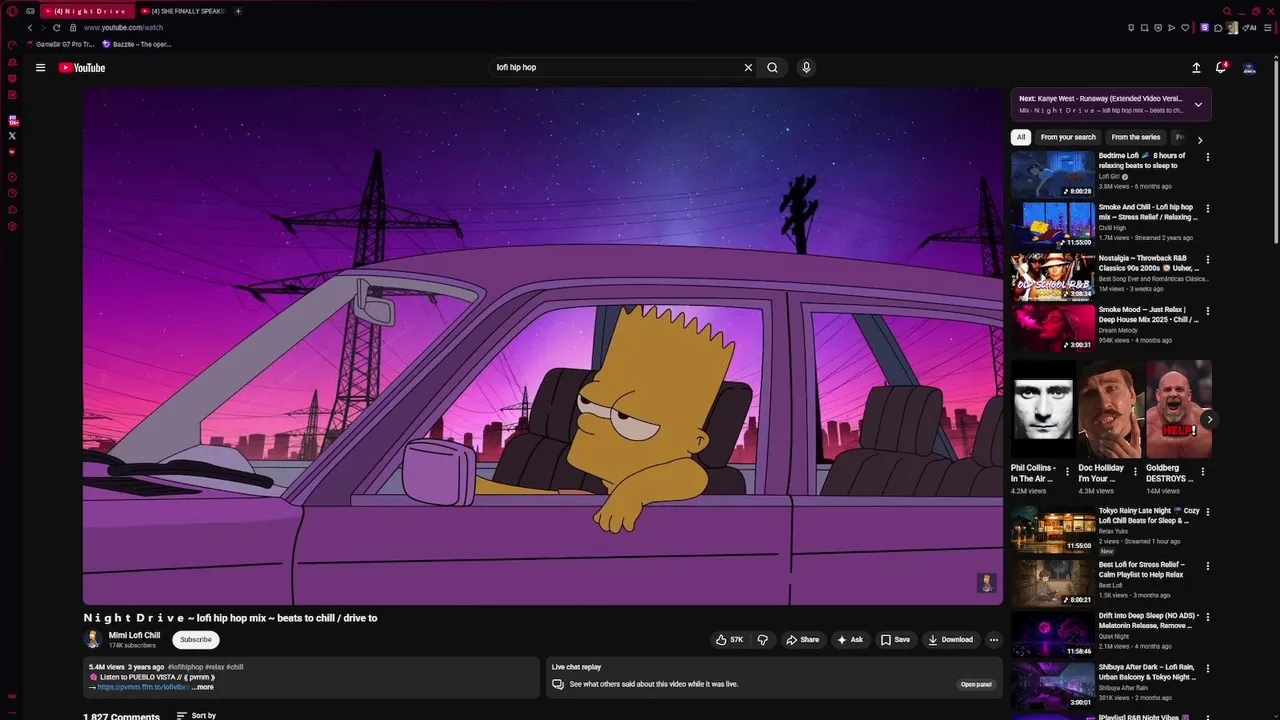
Task: Save the video to a playlist
Action: [x=895, y=640]
